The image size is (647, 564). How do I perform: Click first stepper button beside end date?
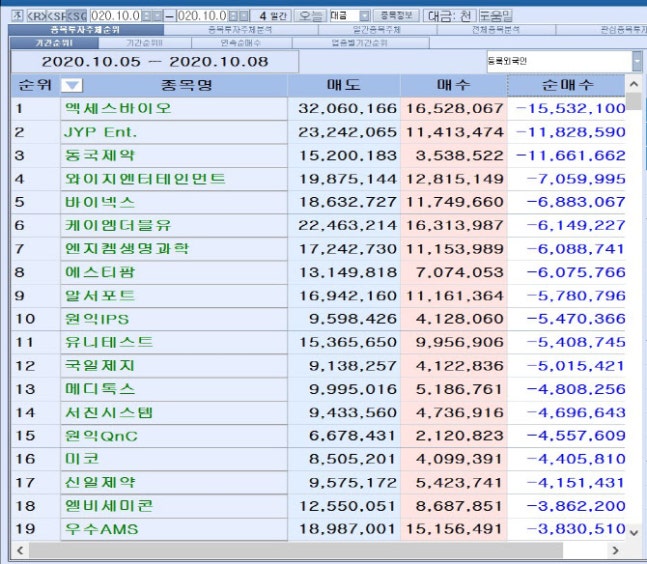tap(234, 16)
